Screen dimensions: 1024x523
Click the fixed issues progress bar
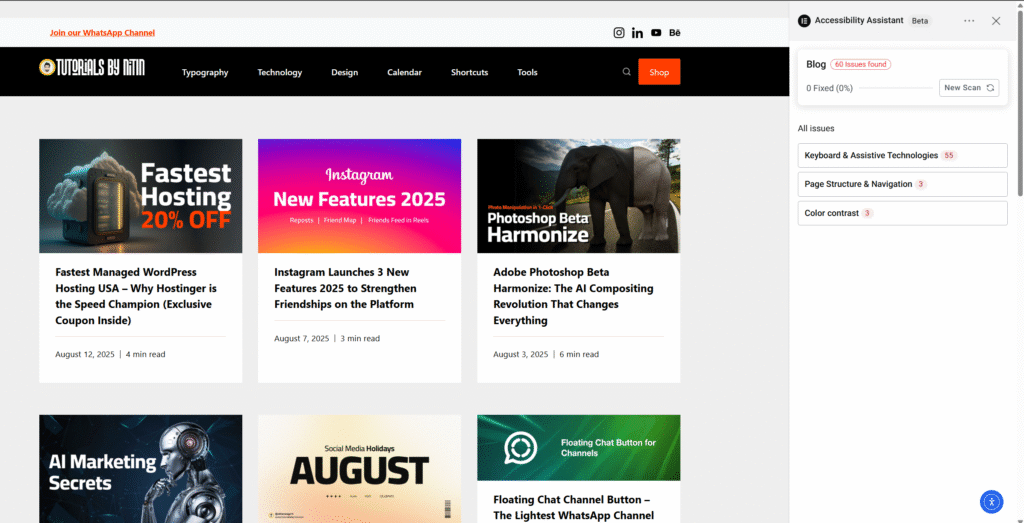coord(895,88)
